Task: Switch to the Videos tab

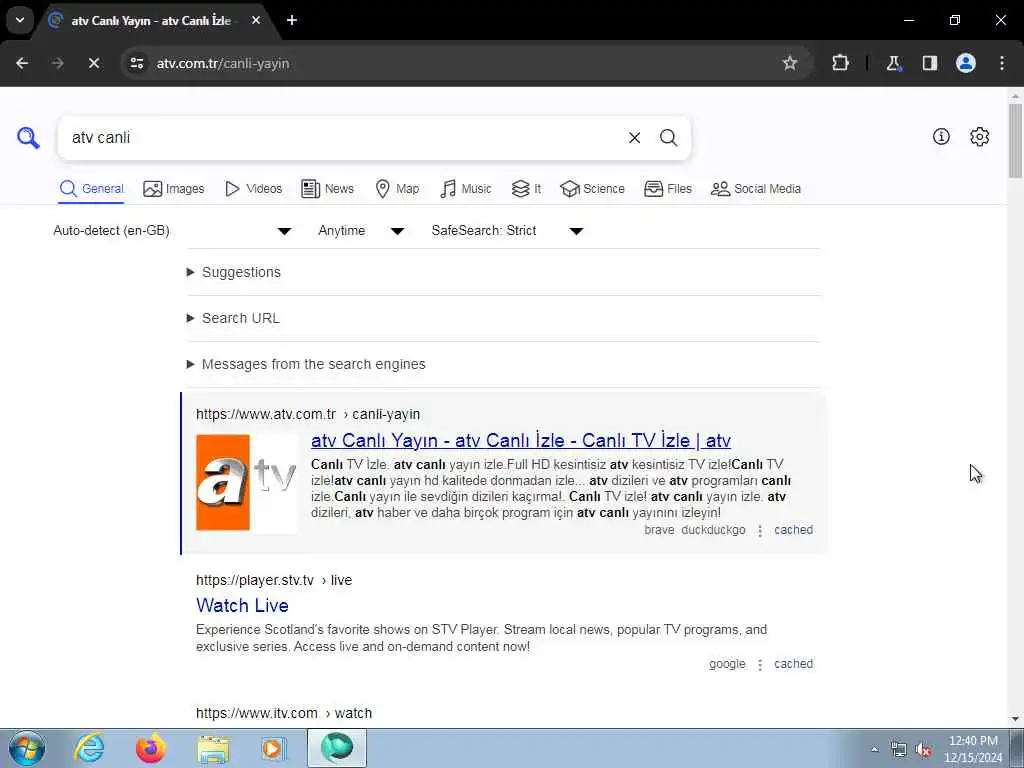Action: coord(253,189)
